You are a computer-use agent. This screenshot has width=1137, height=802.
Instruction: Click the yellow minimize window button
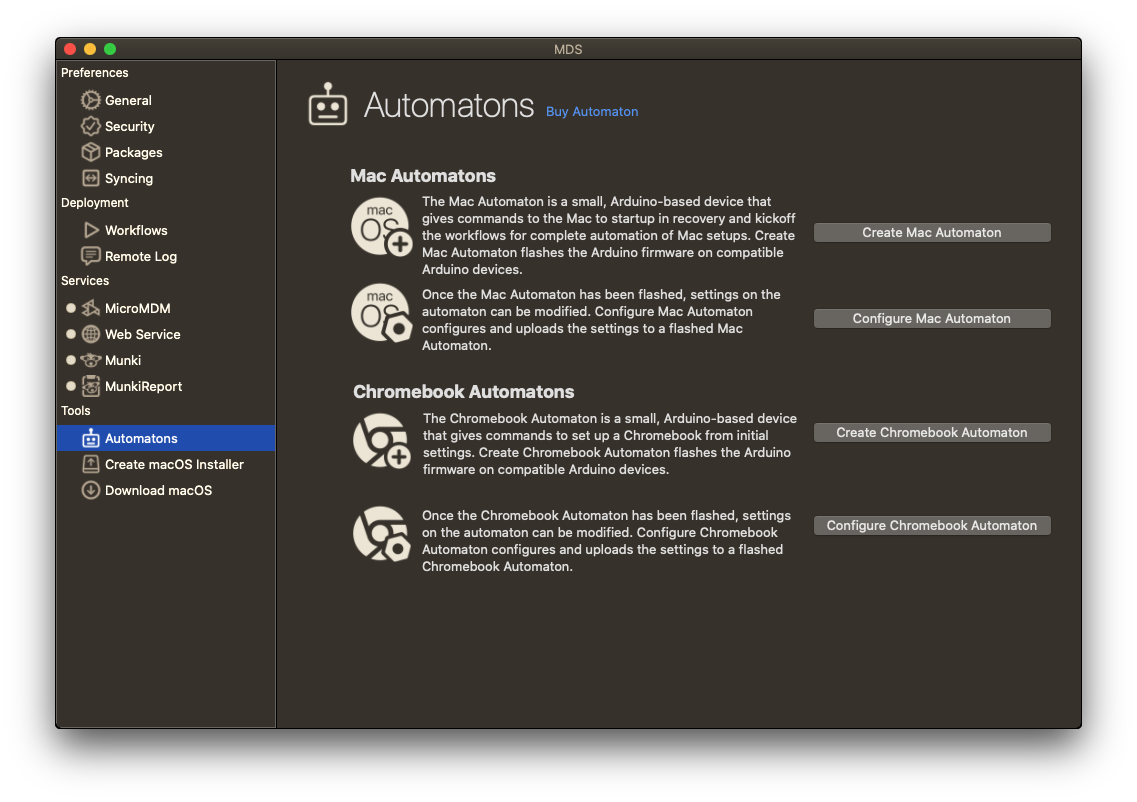coord(90,49)
